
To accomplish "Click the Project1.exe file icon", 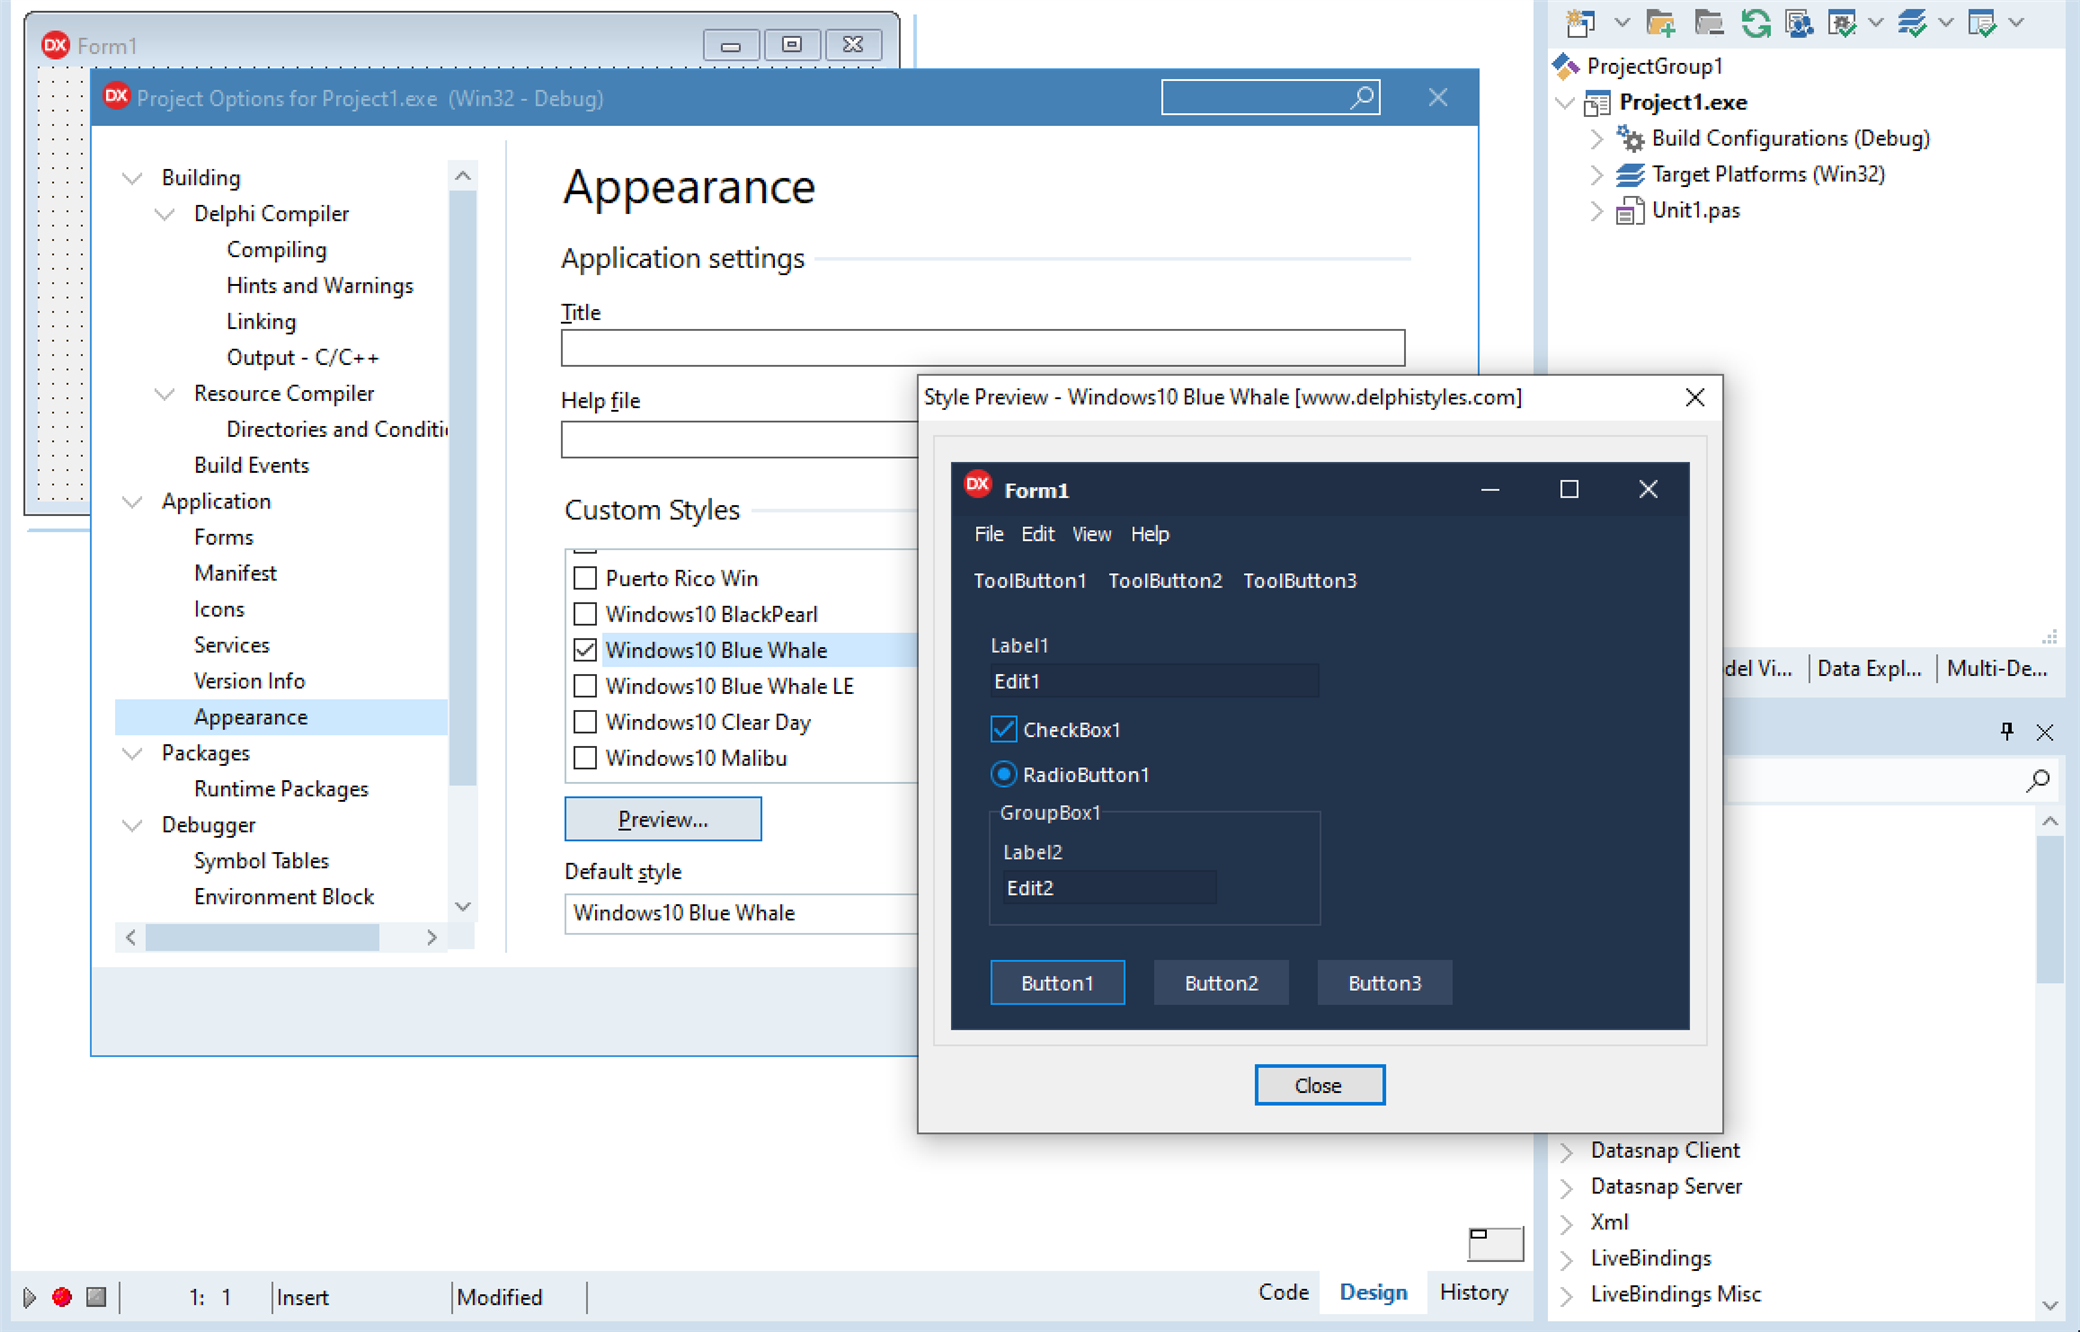I will pos(1597,102).
